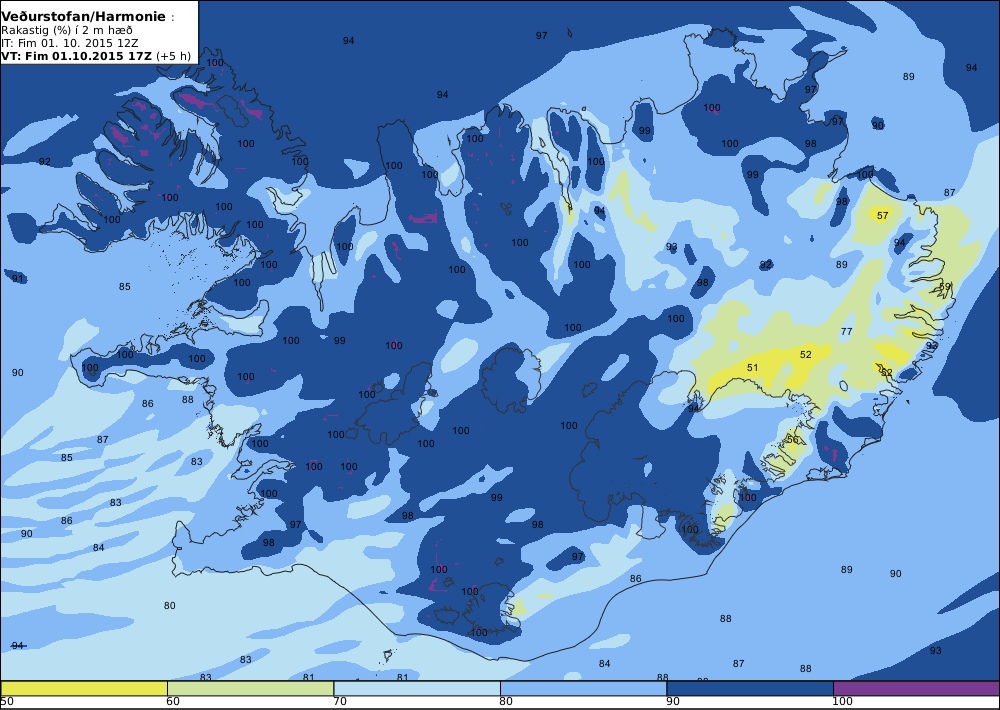Screen dimensions: 1000x710
Task: Click the legend tick label '100'
Action: pos(842,702)
